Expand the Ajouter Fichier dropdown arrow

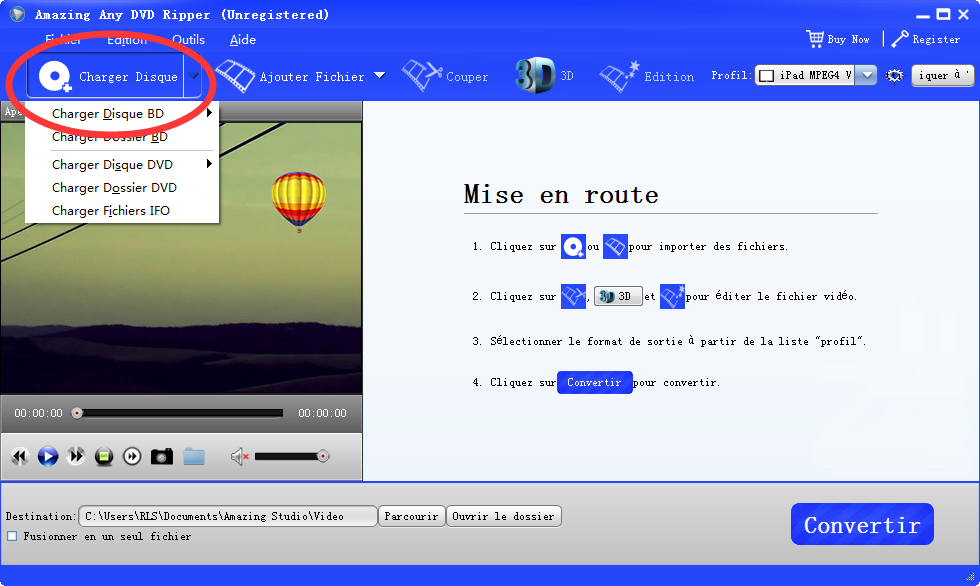pos(379,76)
